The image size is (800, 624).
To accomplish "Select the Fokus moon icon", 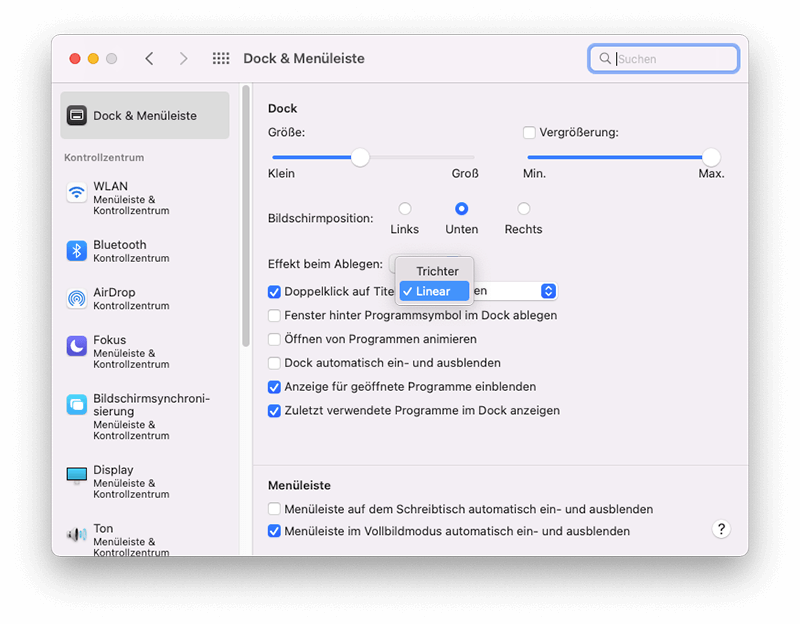I will click(77, 346).
